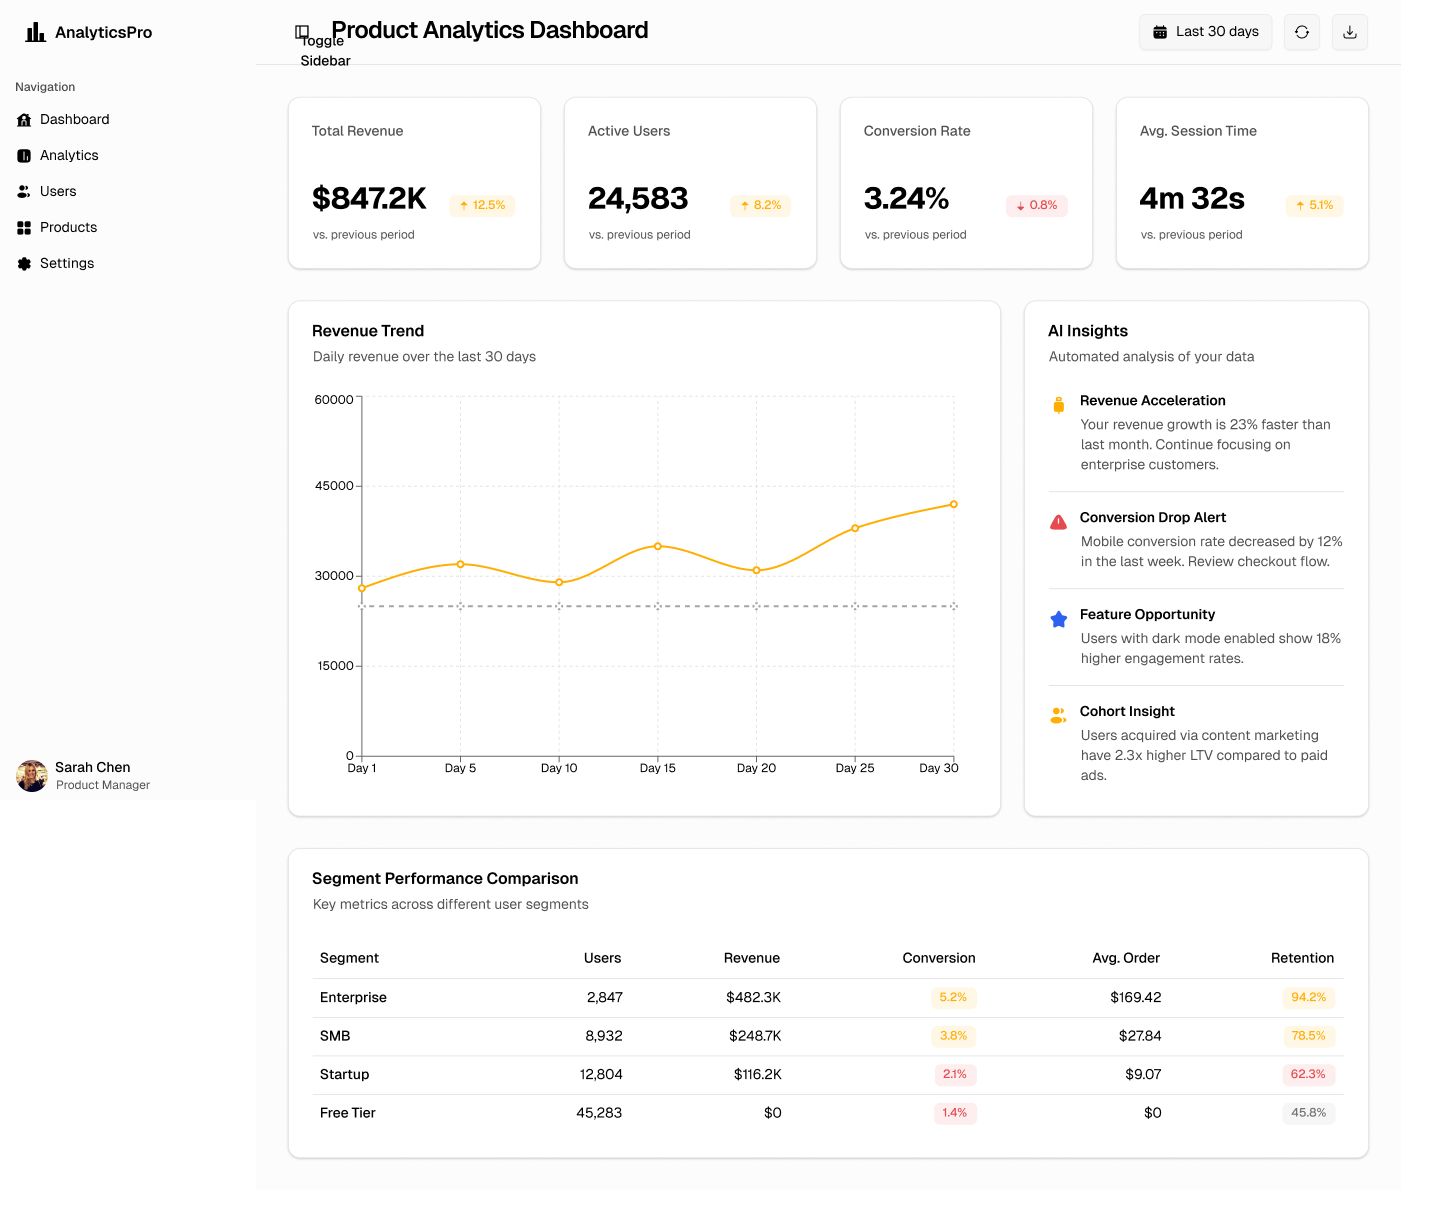Click the AnalyticsPro bar chart logo icon
Screen dimensions: 1440x1228
pos(35,32)
